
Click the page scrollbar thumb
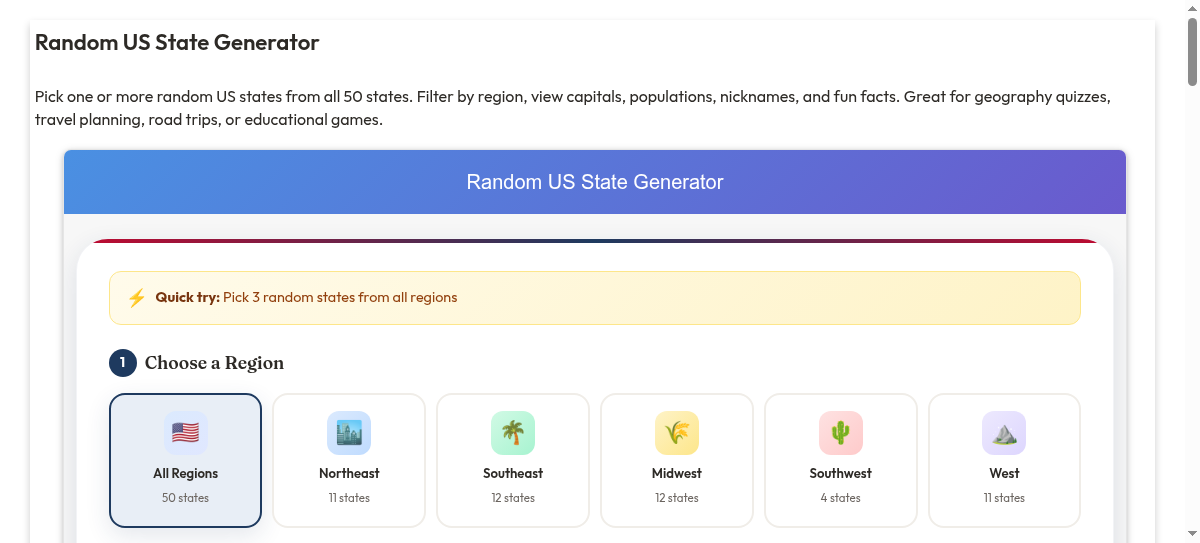coord(1192,50)
